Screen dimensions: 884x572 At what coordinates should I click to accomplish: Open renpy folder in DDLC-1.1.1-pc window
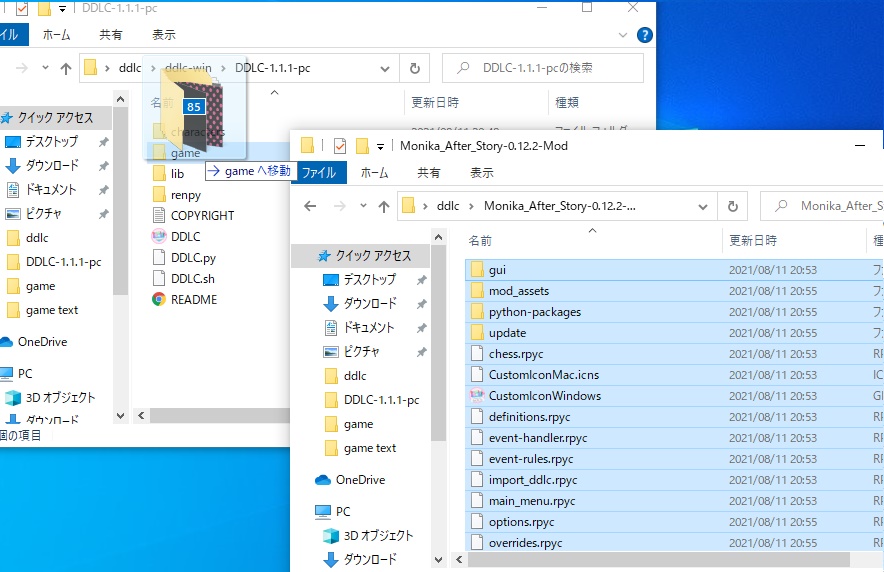[185, 195]
